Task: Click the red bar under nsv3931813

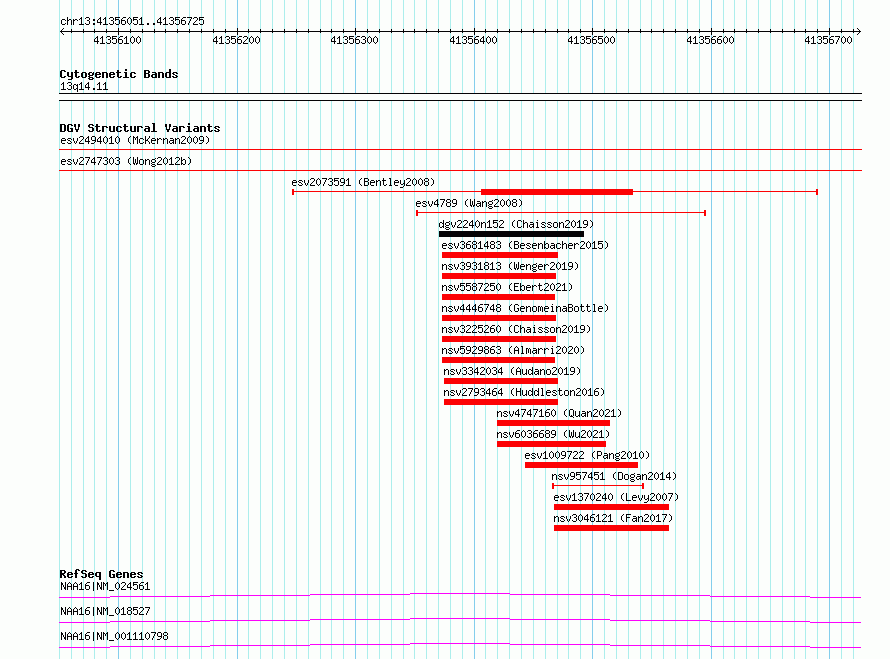Action: click(499, 276)
